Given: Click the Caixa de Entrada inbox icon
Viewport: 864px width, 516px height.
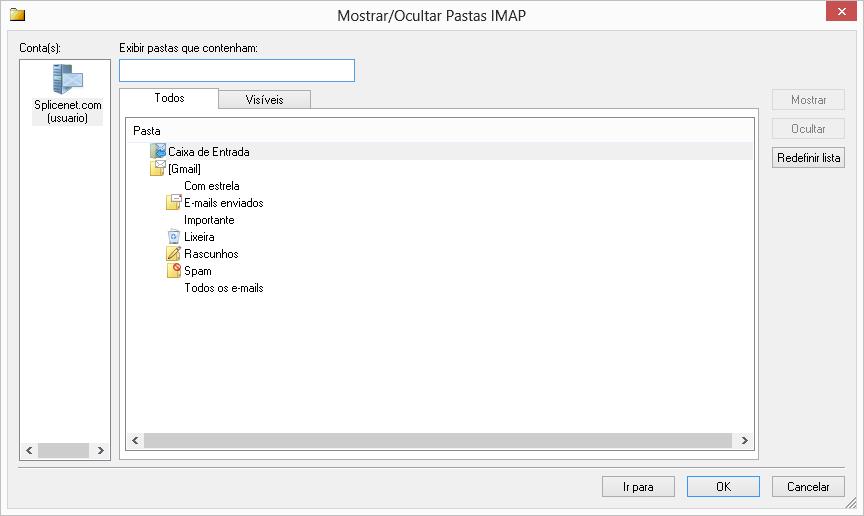Looking at the screenshot, I should coord(158,151).
